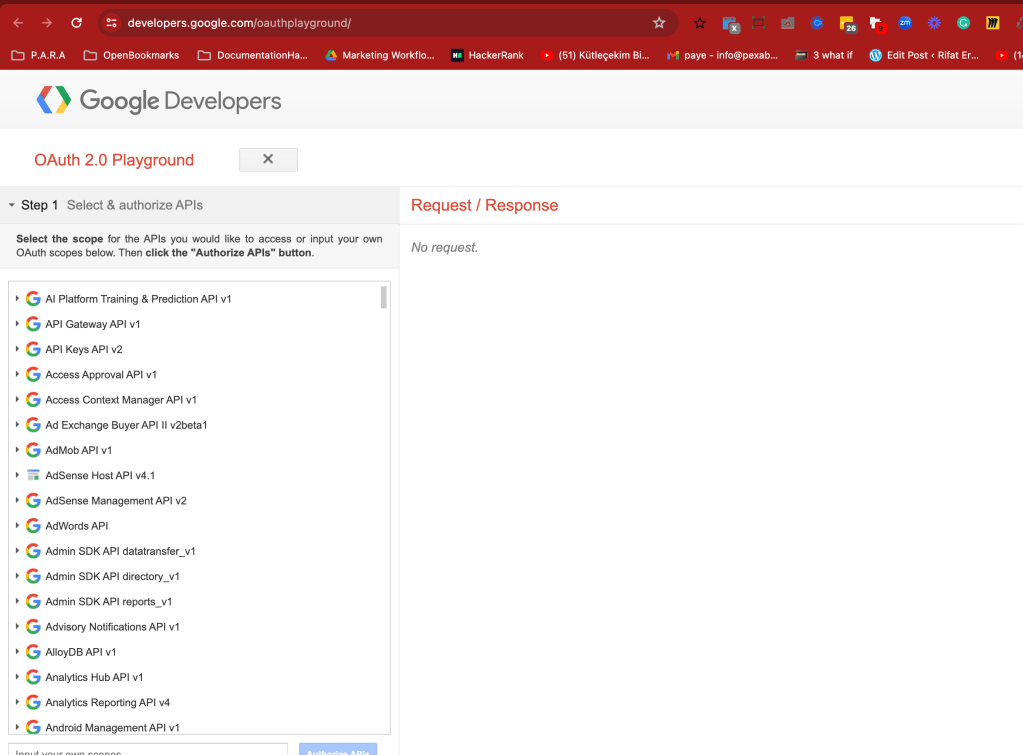This screenshot has width=1023, height=755.
Task: Expand the API Keys API v2 scopes
Action: (17, 349)
